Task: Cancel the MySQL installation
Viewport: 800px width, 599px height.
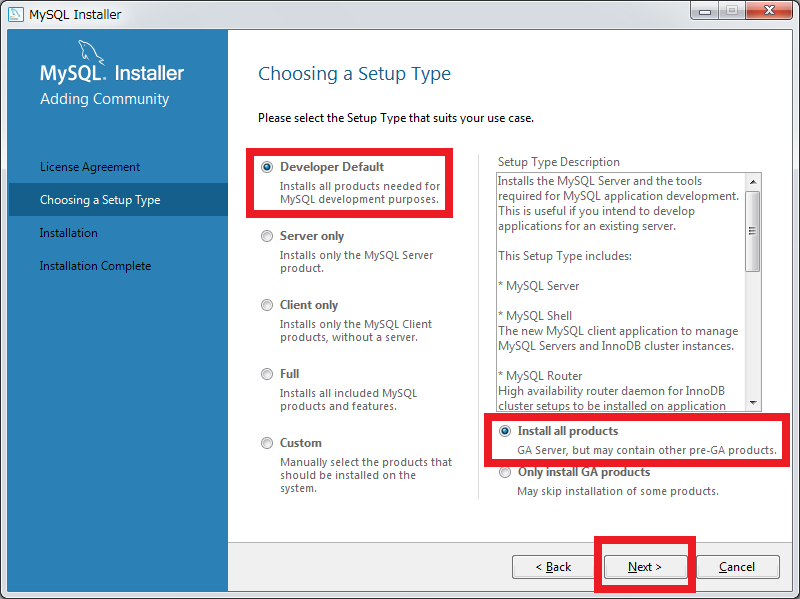Action: tap(737, 567)
